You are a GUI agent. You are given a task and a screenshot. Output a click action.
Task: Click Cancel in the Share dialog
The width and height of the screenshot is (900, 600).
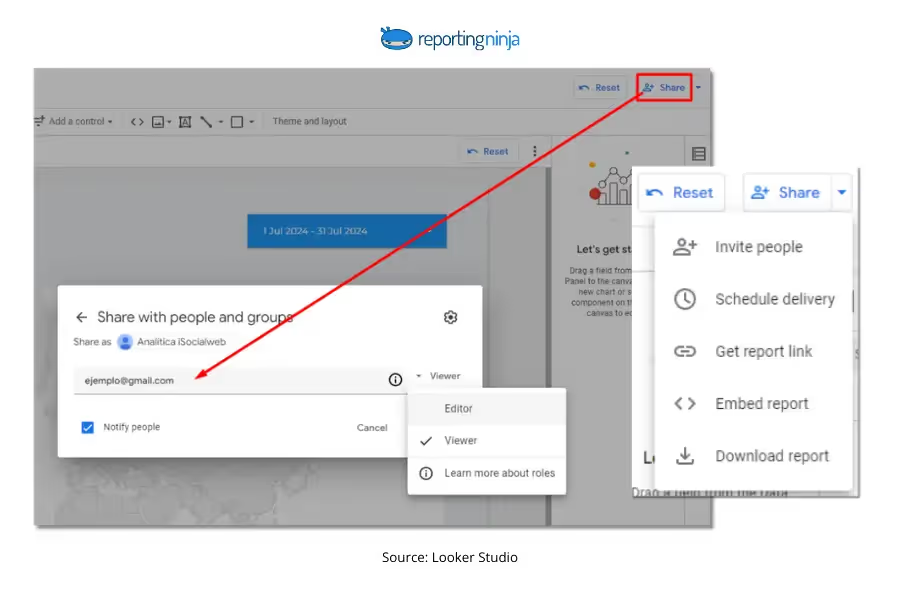tap(372, 428)
